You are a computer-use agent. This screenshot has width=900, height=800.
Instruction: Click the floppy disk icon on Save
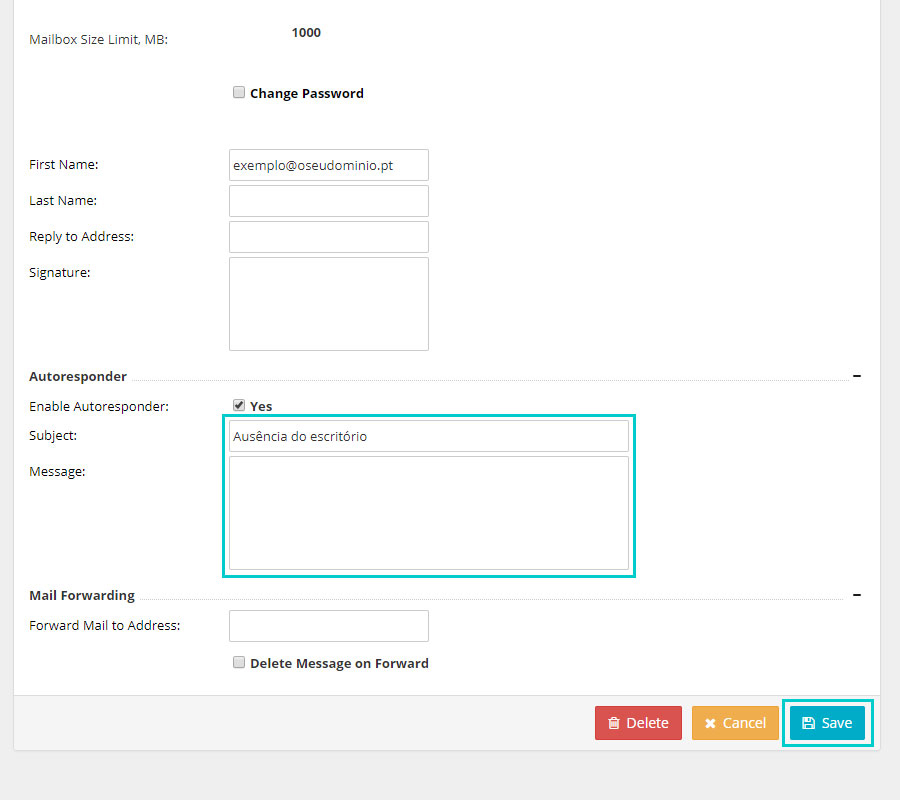point(809,723)
